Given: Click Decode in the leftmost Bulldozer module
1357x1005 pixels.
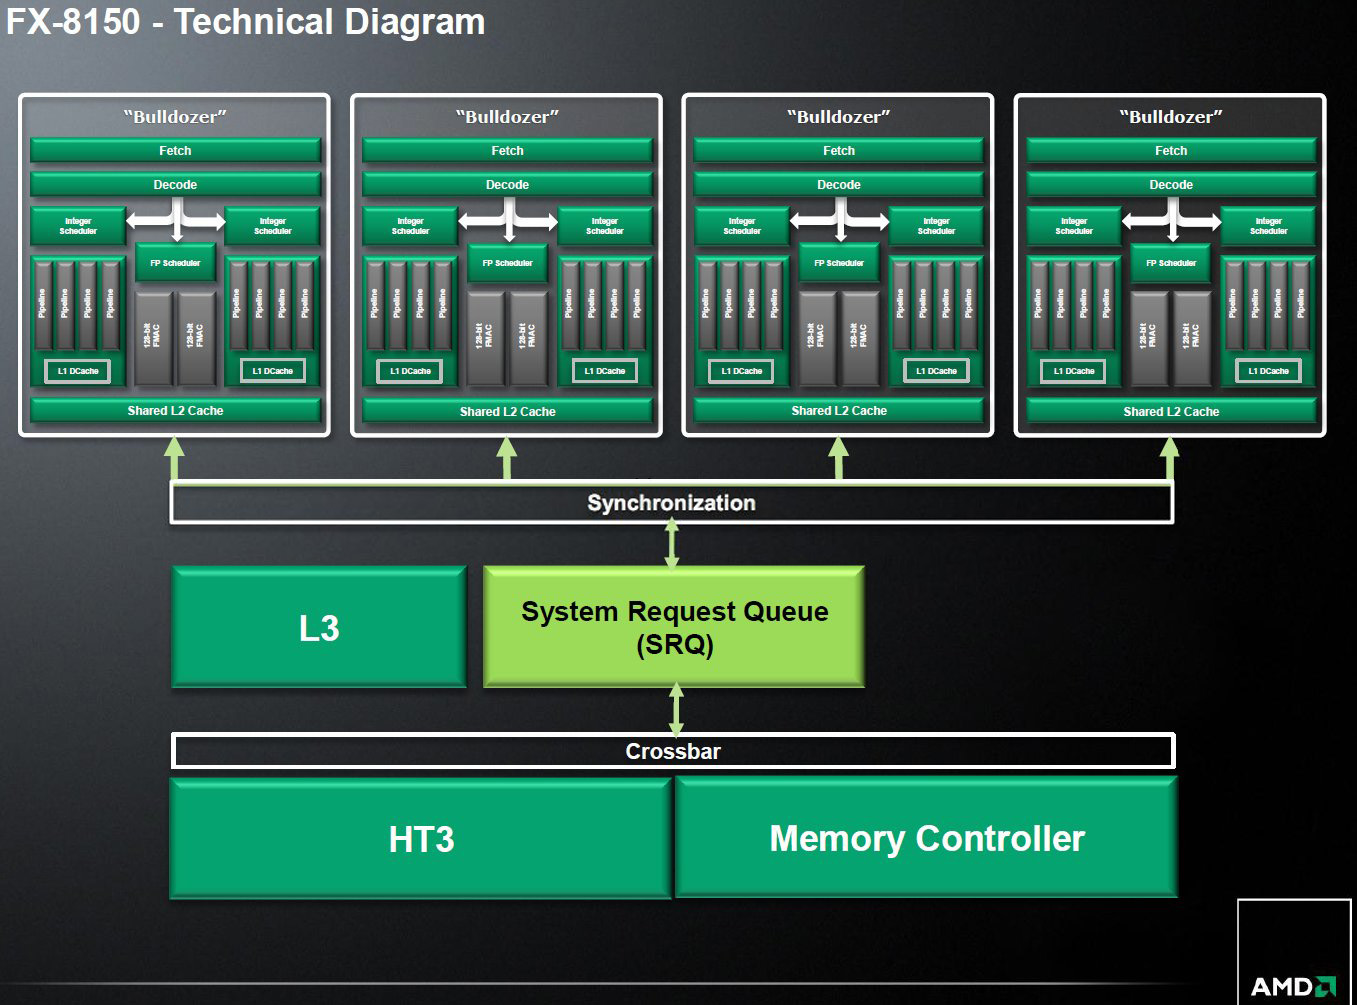Looking at the screenshot, I should (x=175, y=184).
